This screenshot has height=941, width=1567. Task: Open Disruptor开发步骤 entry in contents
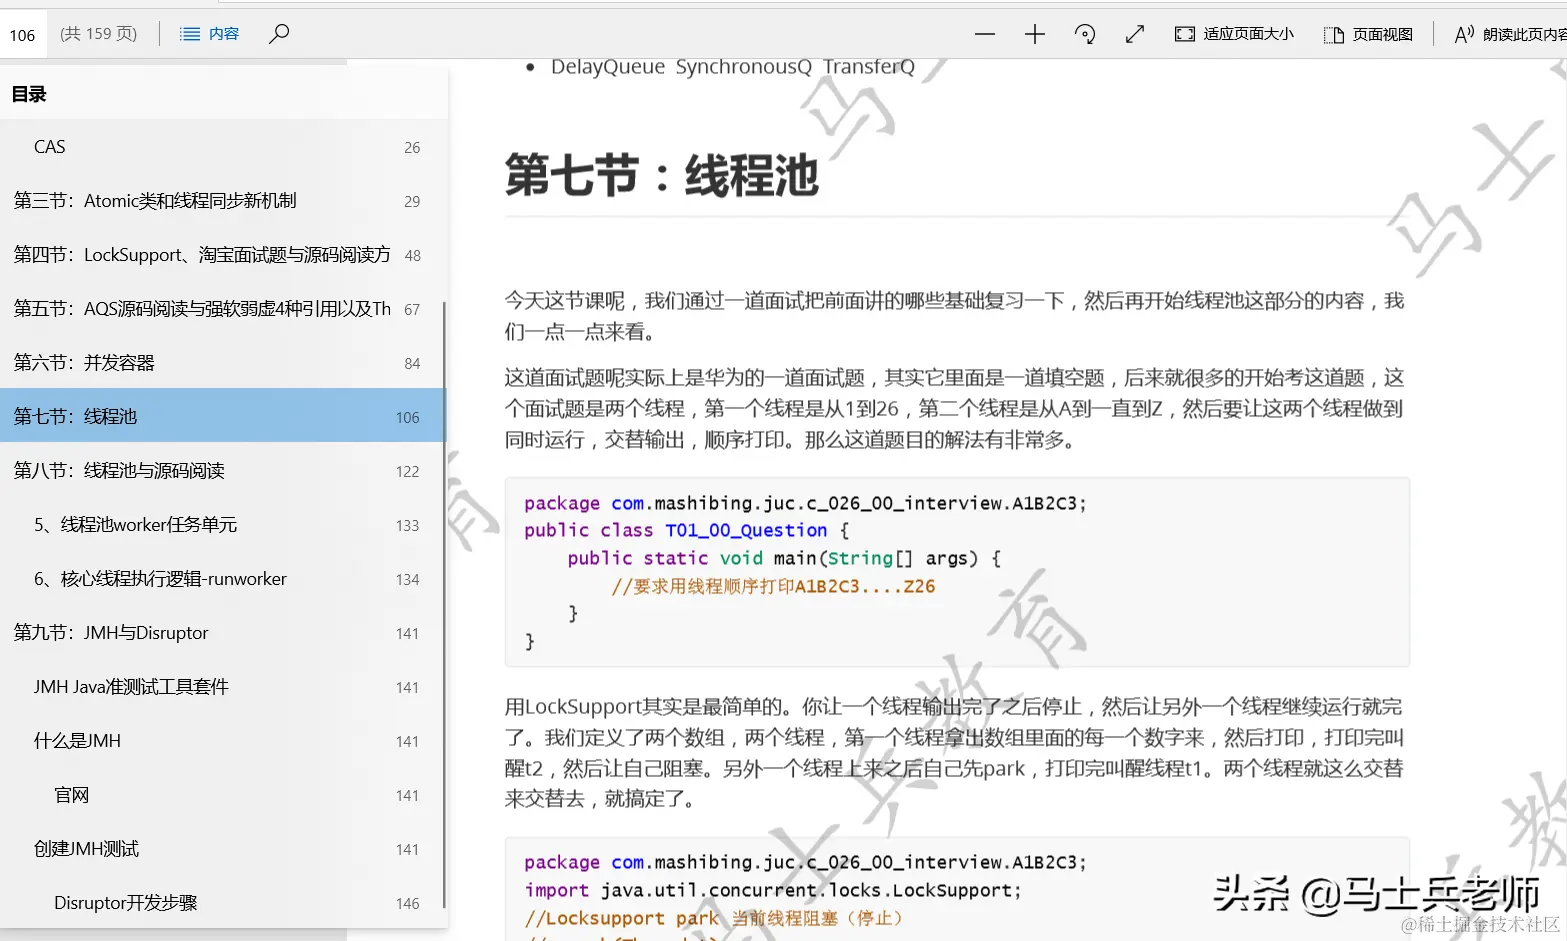(x=224, y=903)
